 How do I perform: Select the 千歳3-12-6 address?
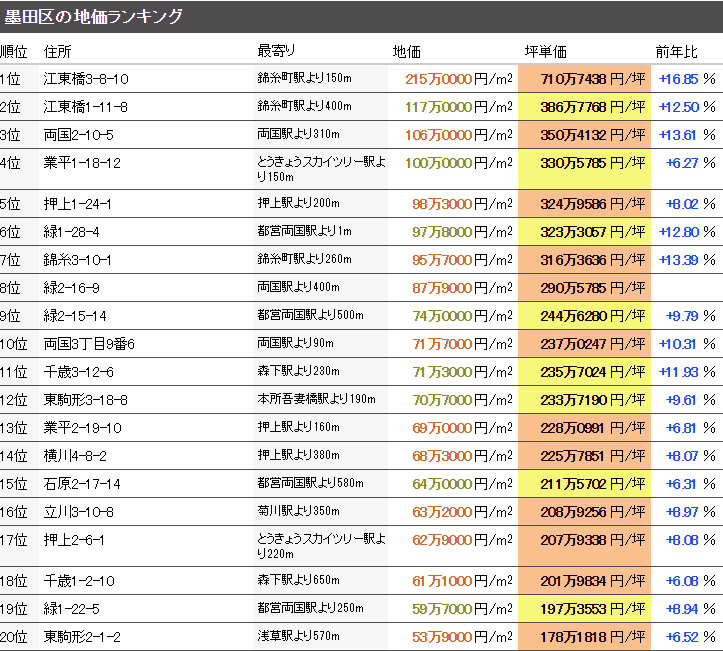tap(78, 372)
